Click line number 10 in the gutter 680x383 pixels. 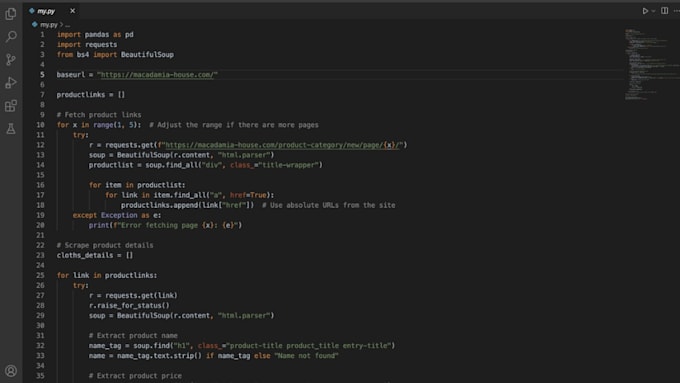[x=40, y=125]
